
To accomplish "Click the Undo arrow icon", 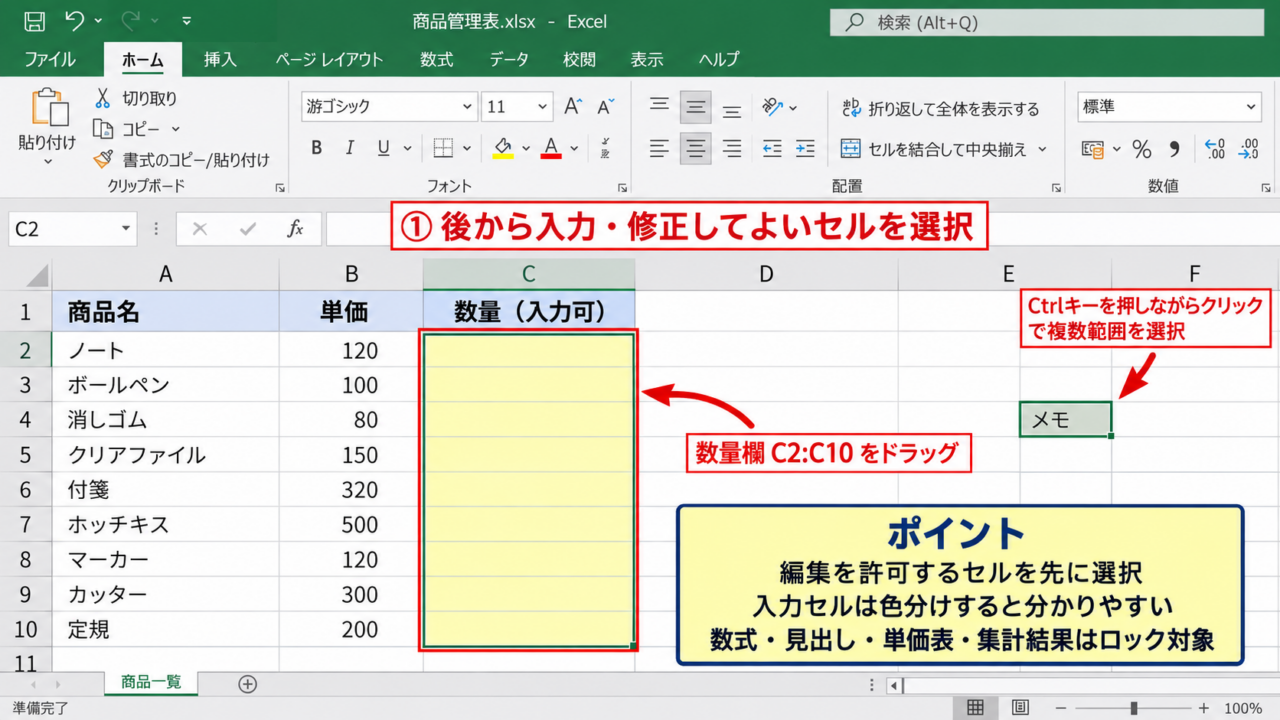I will pos(75,21).
